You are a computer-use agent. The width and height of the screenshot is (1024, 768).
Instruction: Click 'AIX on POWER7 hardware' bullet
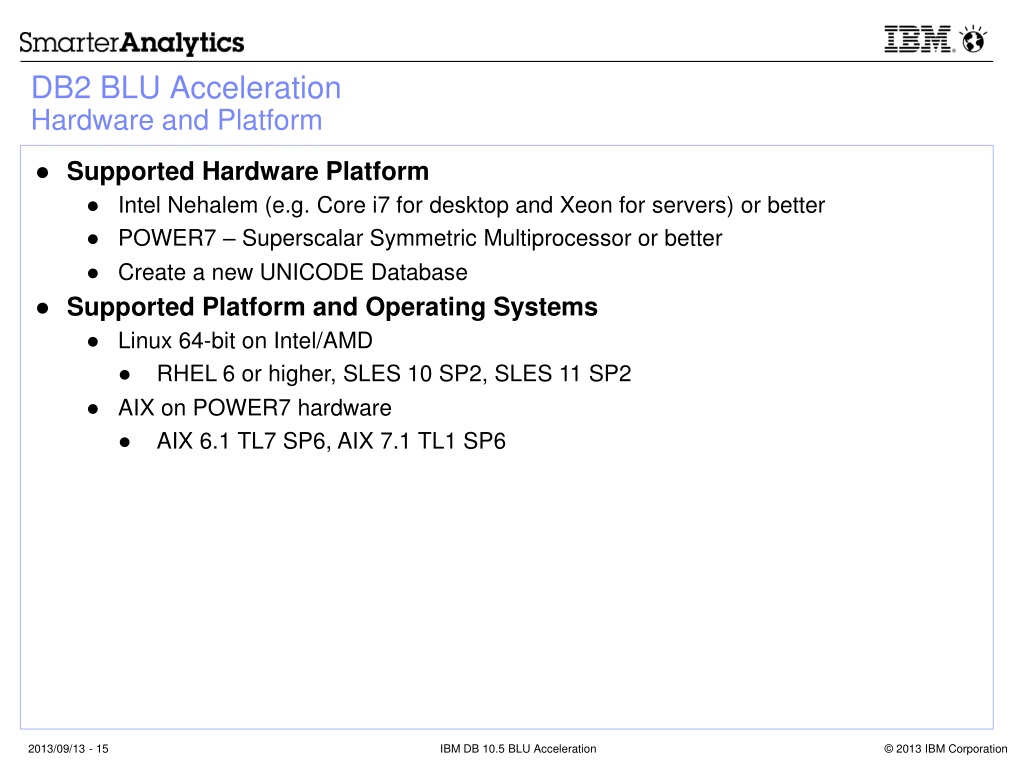[x=255, y=408]
